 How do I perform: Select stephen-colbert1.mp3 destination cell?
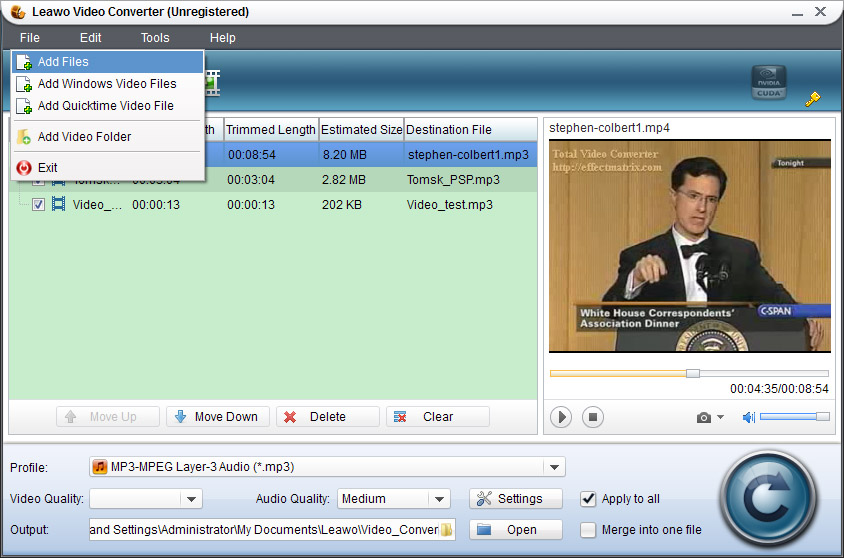[x=468, y=155]
